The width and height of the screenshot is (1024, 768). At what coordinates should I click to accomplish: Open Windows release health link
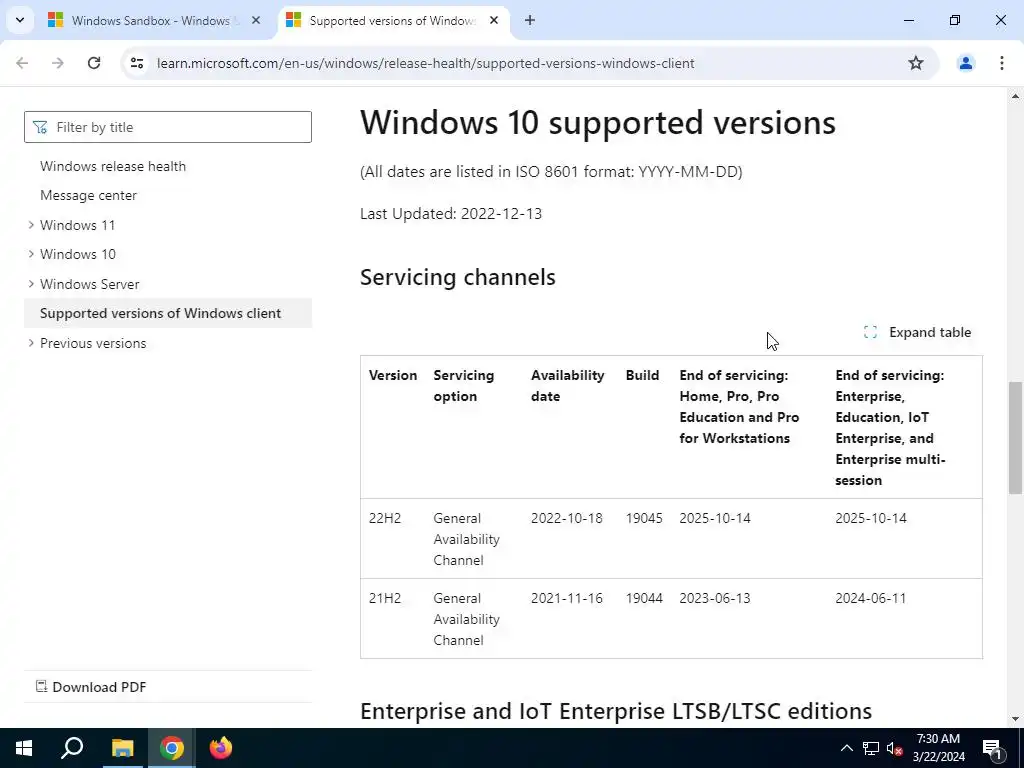113,166
